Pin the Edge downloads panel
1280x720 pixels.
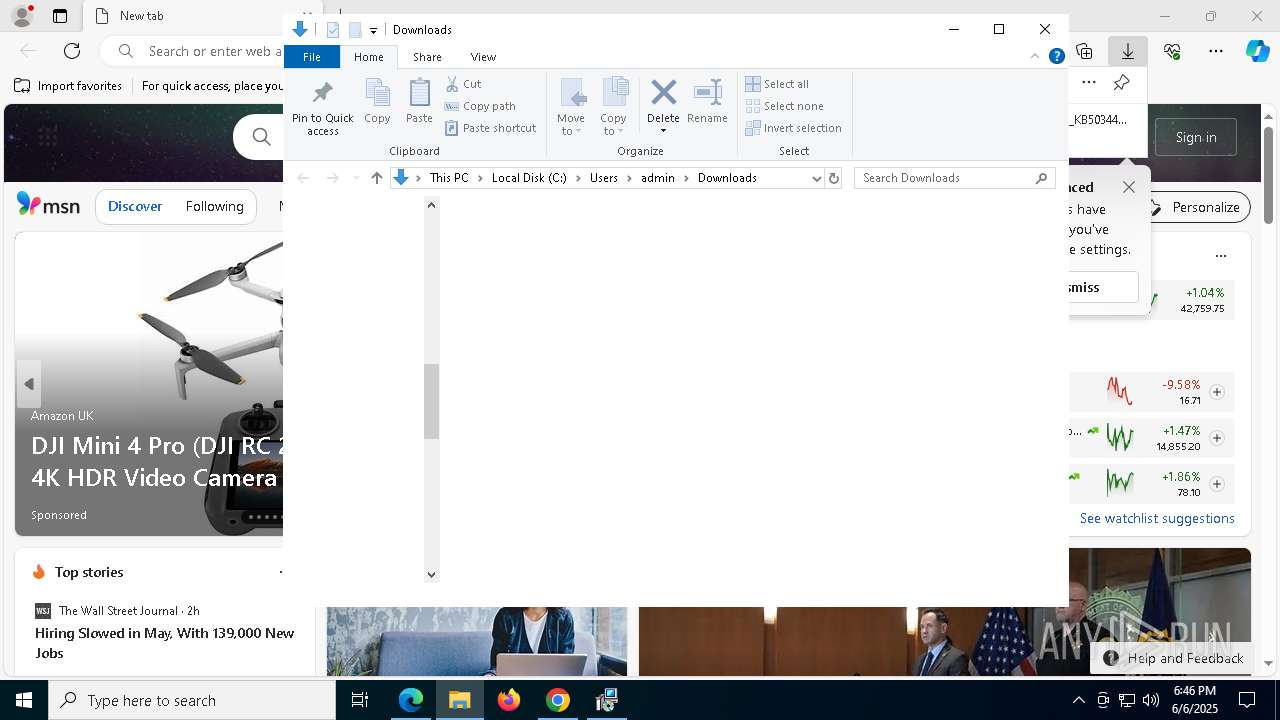tap(1122, 83)
